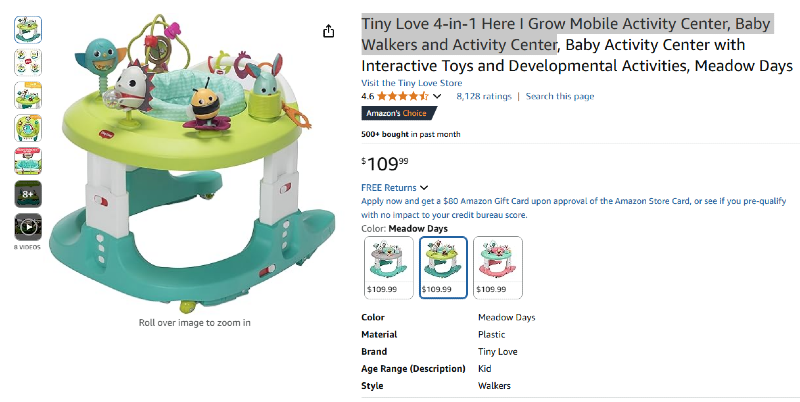Screen dimensions: 800x402
Task: View the fourth product image thumbnail
Action: (x=28, y=128)
